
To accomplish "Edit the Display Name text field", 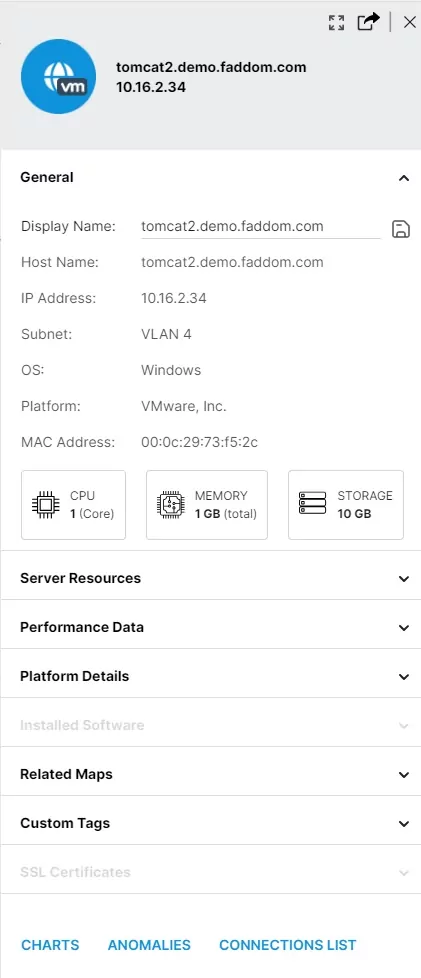I will (x=261, y=227).
